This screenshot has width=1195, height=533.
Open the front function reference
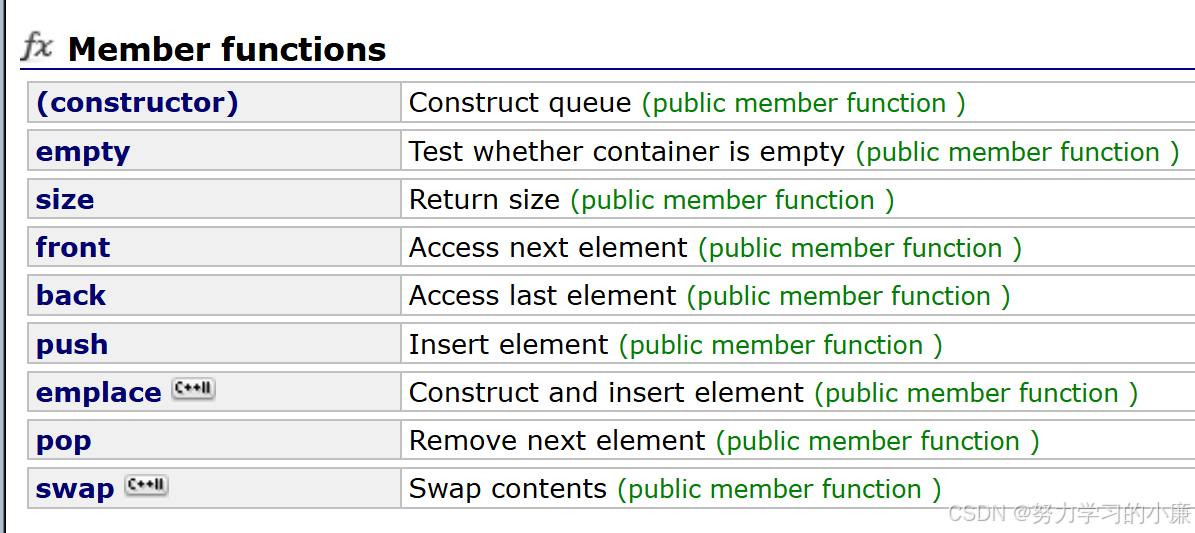(73, 248)
